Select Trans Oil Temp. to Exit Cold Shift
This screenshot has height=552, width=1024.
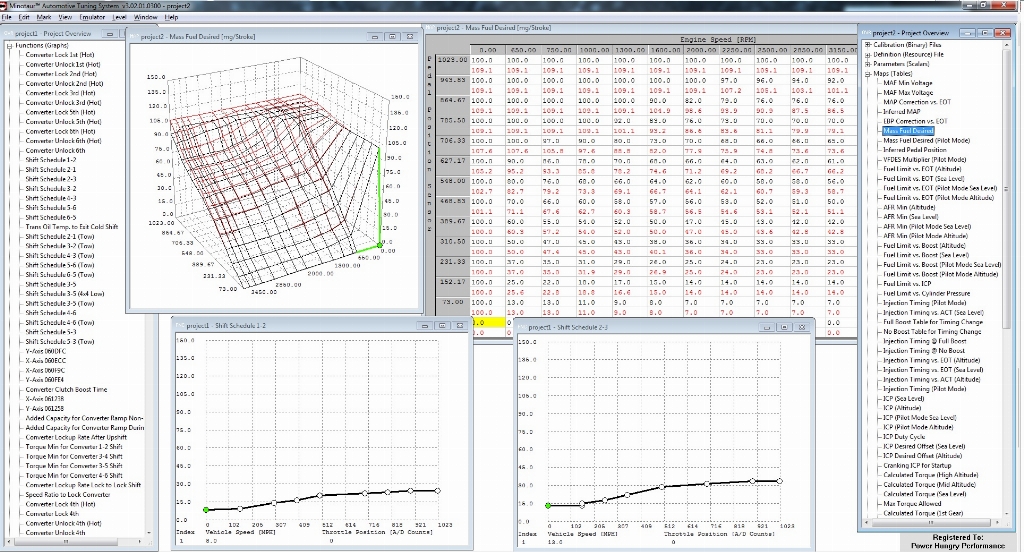(72, 227)
